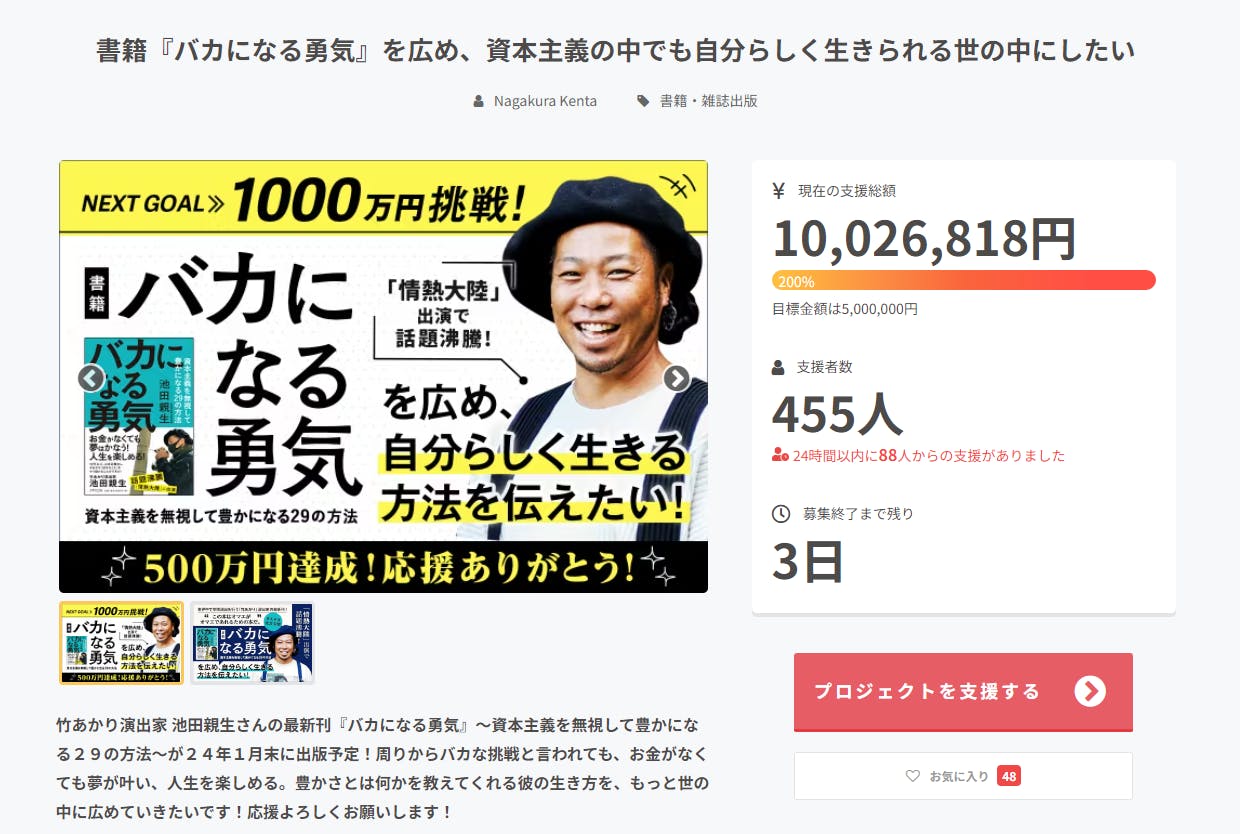Image resolution: width=1240 pixels, height=834 pixels.
Task: Click the tag icon beside 書籍・雑誌出版
Action: [x=643, y=101]
